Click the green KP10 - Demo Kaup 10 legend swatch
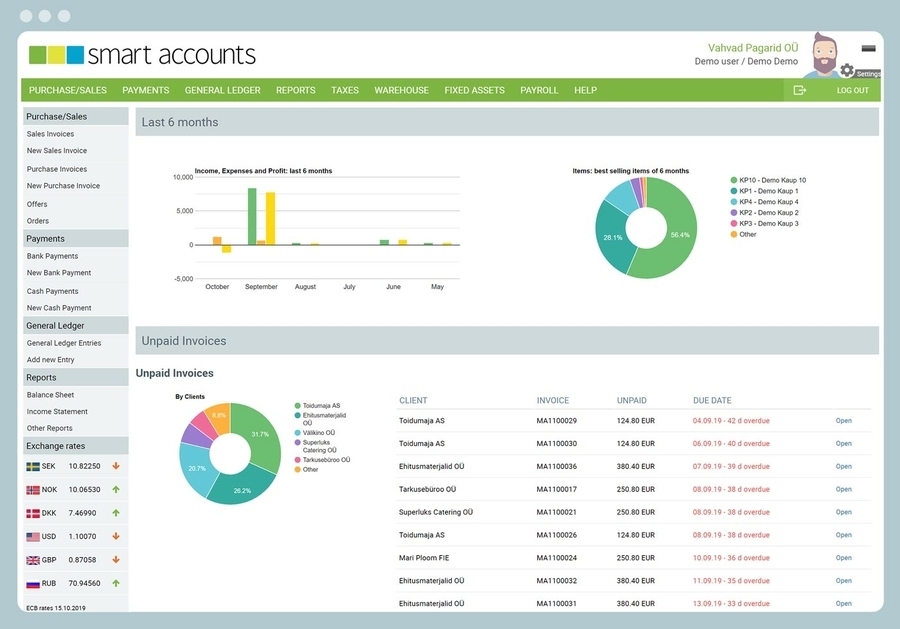 pyautogui.click(x=733, y=180)
